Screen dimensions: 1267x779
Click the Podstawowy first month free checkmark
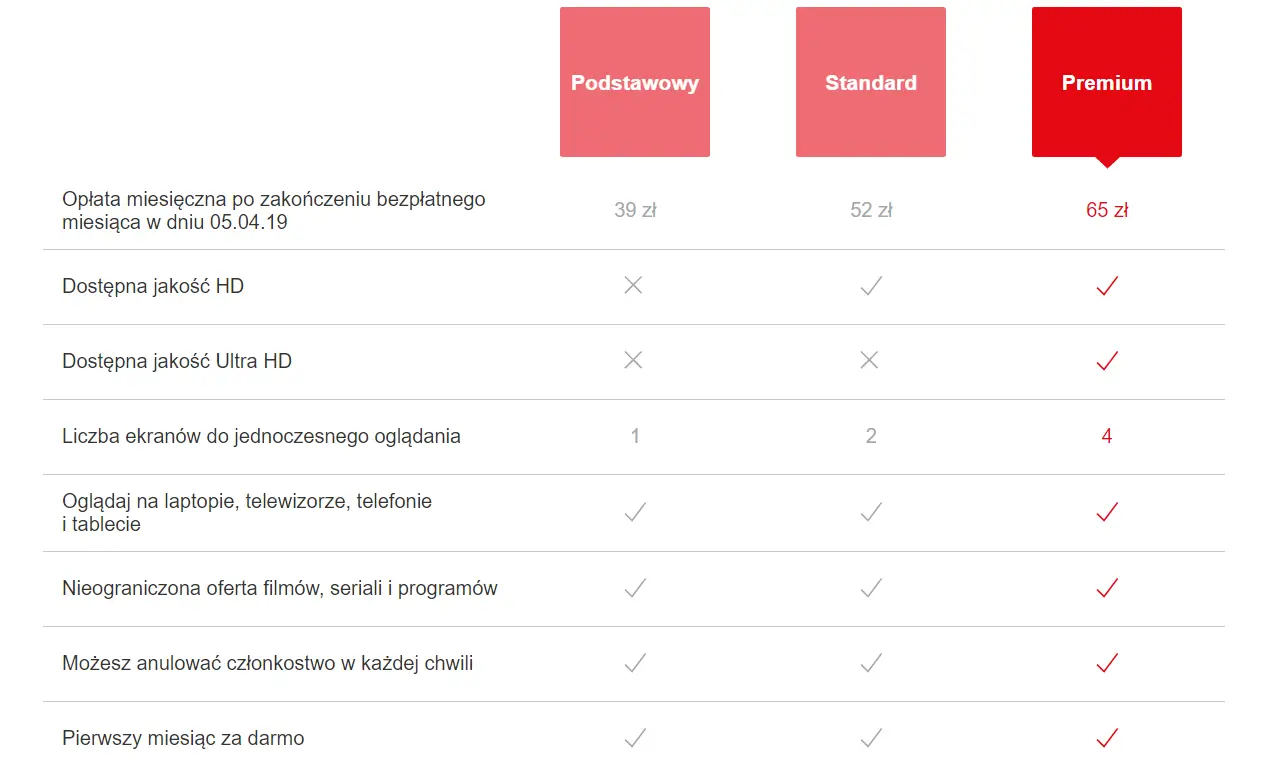pos(635,738)
